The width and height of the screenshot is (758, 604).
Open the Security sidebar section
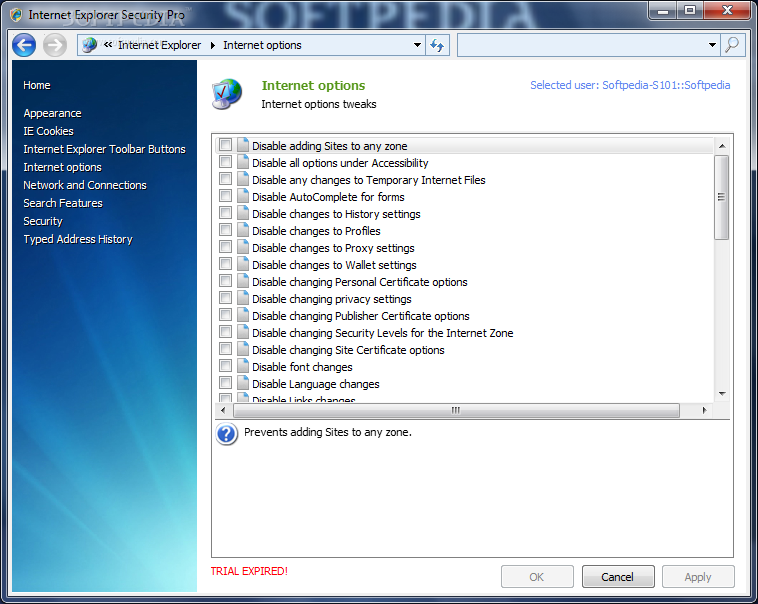pos(43,221)
